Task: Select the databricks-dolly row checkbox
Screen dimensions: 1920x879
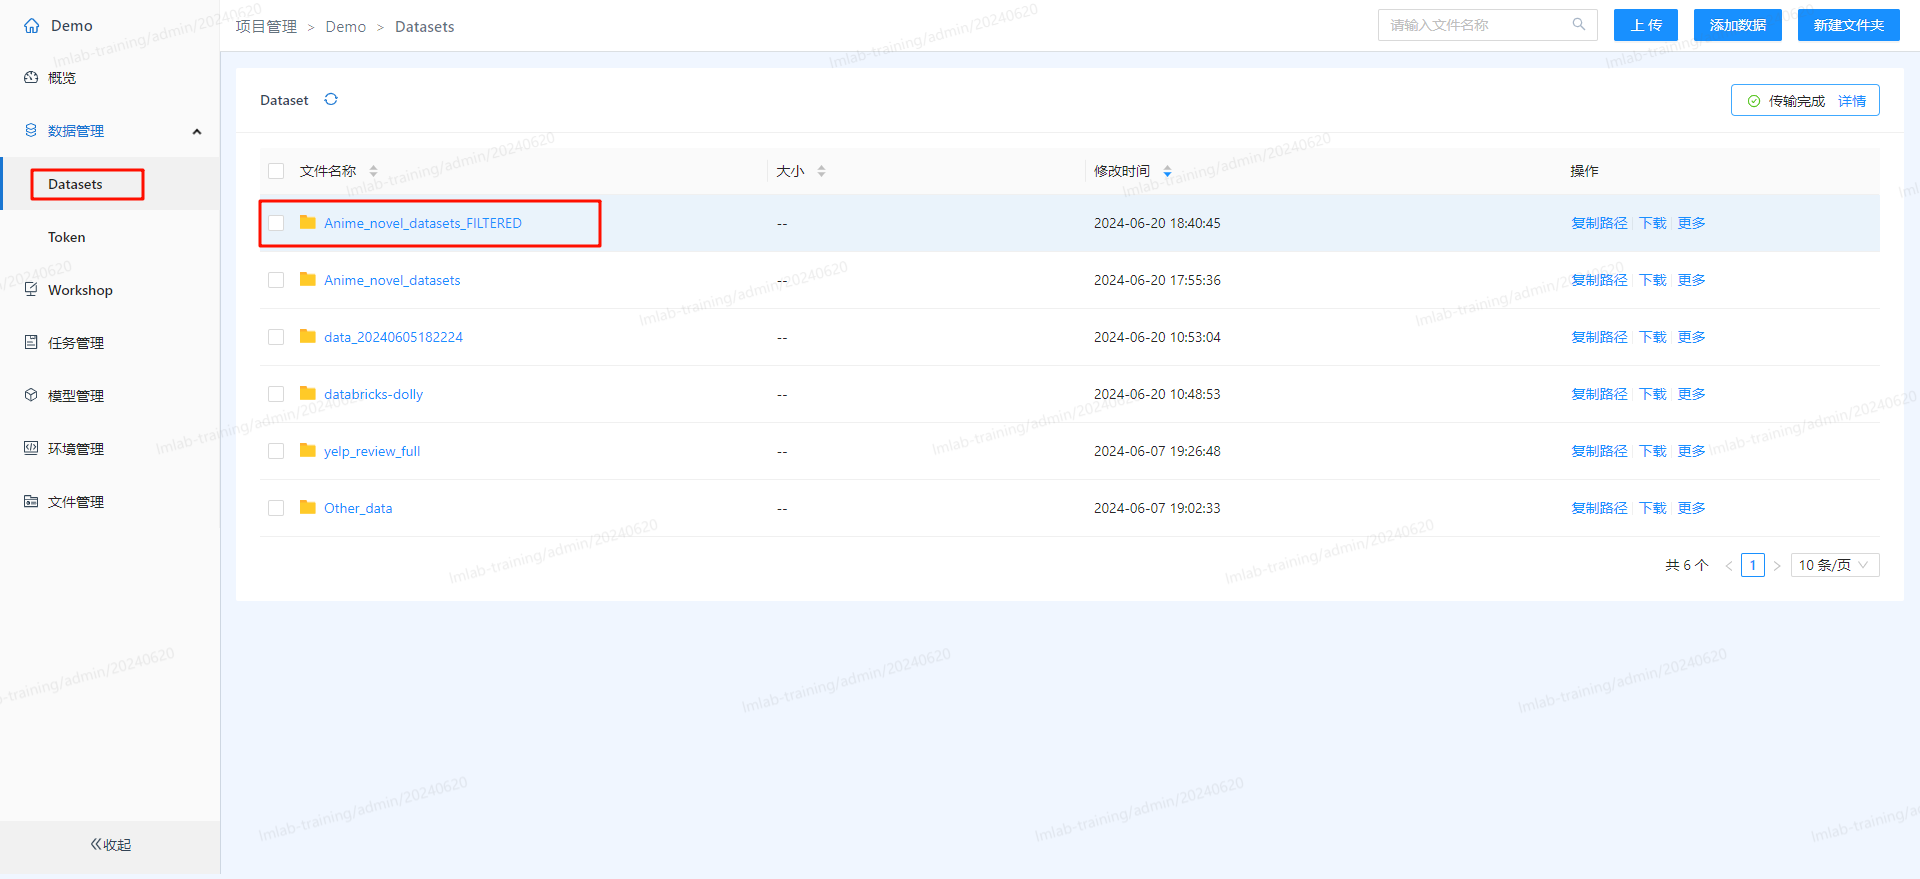Action: [x=276, y=394]
